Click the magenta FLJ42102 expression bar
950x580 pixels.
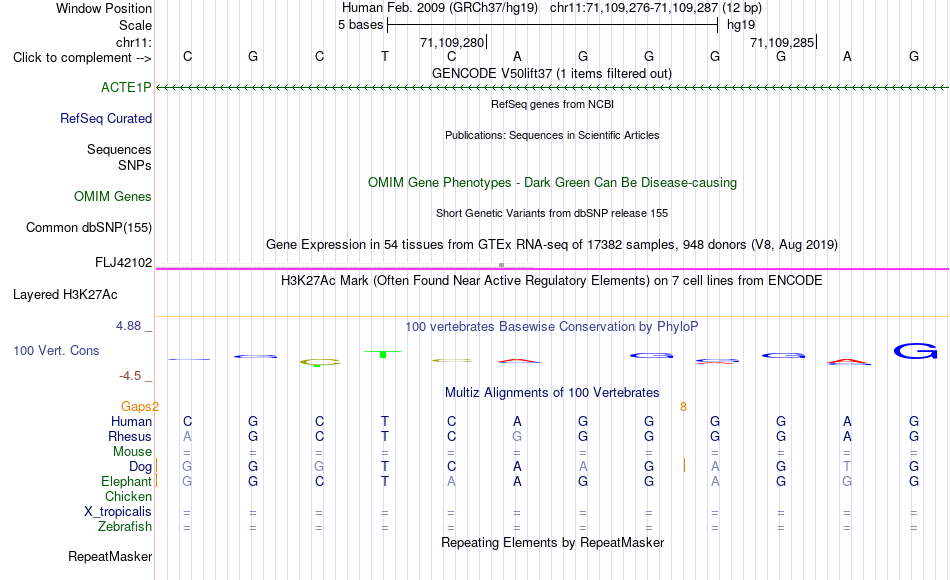pyautogui.click(x=552, y=268)
